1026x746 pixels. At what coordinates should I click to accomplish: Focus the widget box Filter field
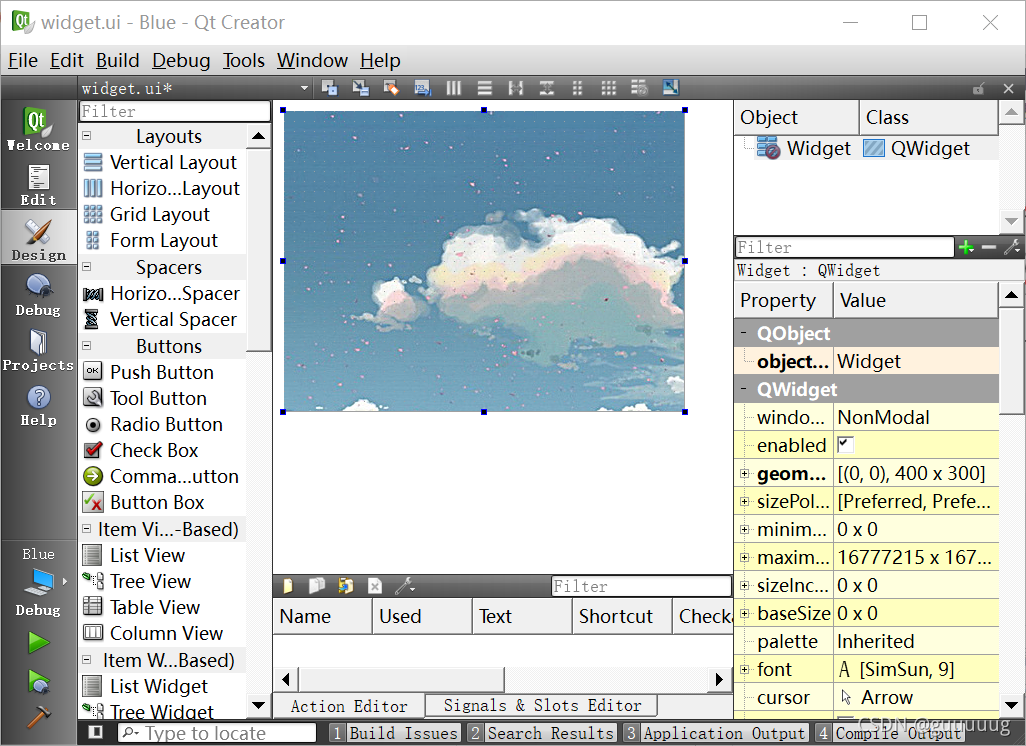(175, 111)
